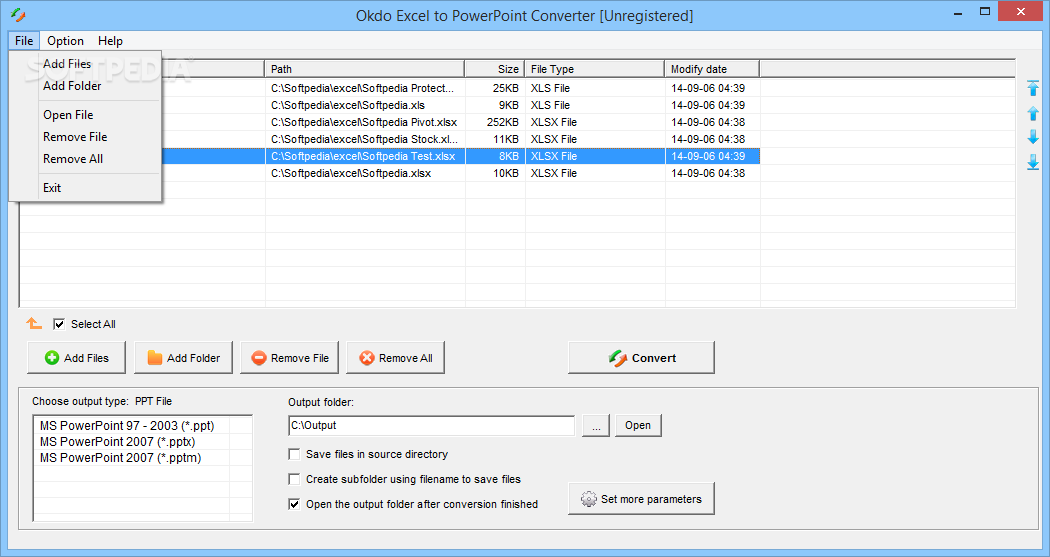1050x557 pixels.
Task: Choose Remove File in the File menu
Action: (75, 137)
